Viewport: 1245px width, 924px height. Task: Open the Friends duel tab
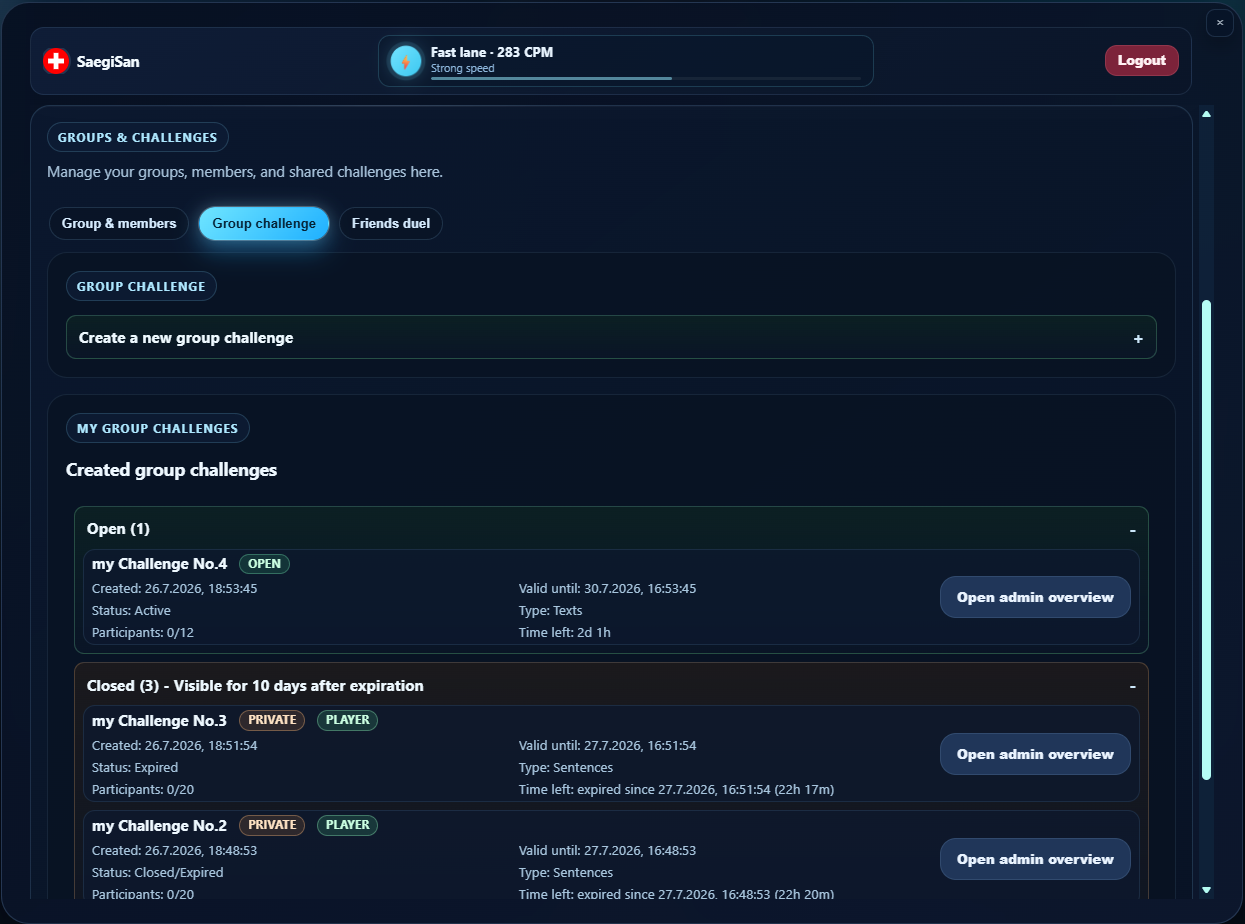pos(391,223)
